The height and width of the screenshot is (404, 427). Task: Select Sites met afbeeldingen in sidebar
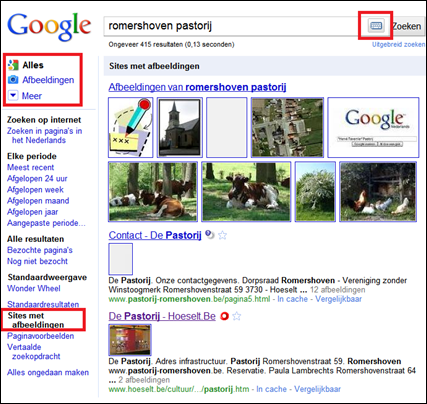(x=36, y=320)
